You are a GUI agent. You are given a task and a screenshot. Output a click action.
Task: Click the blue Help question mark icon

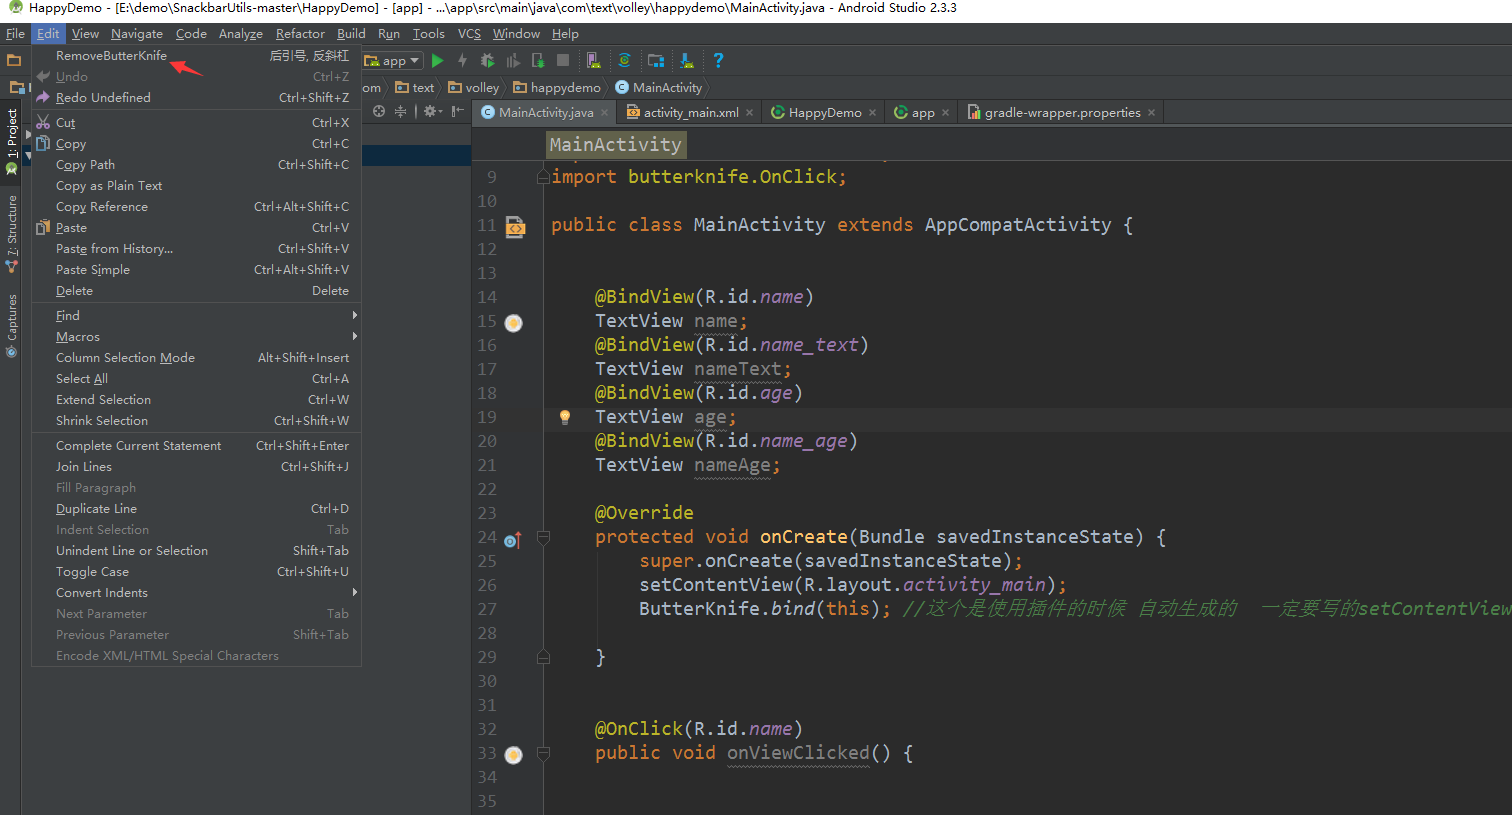718,61
